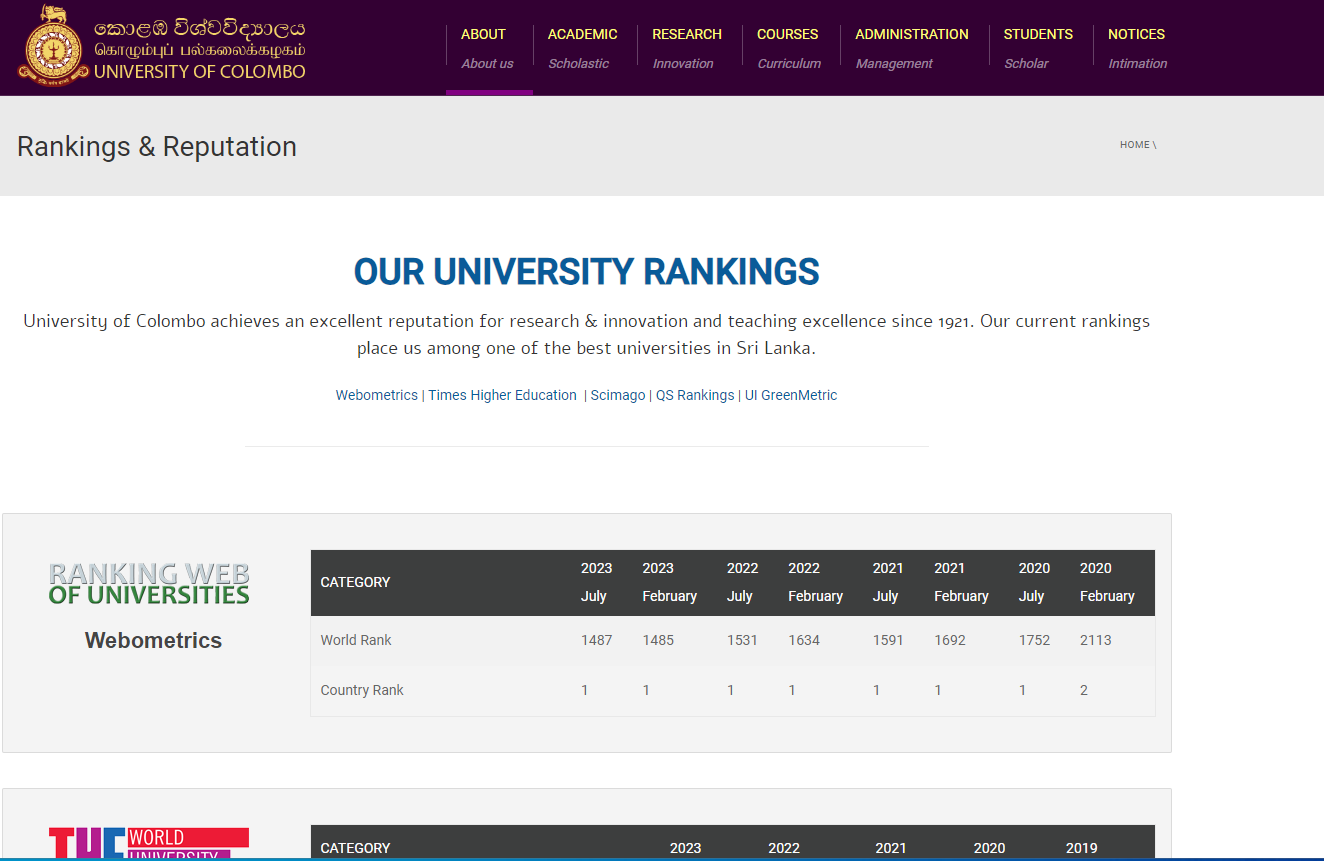This screenshot has height=861, width=1324.
Task: Click the World Rank value 1692
Action: pos(950,640)
